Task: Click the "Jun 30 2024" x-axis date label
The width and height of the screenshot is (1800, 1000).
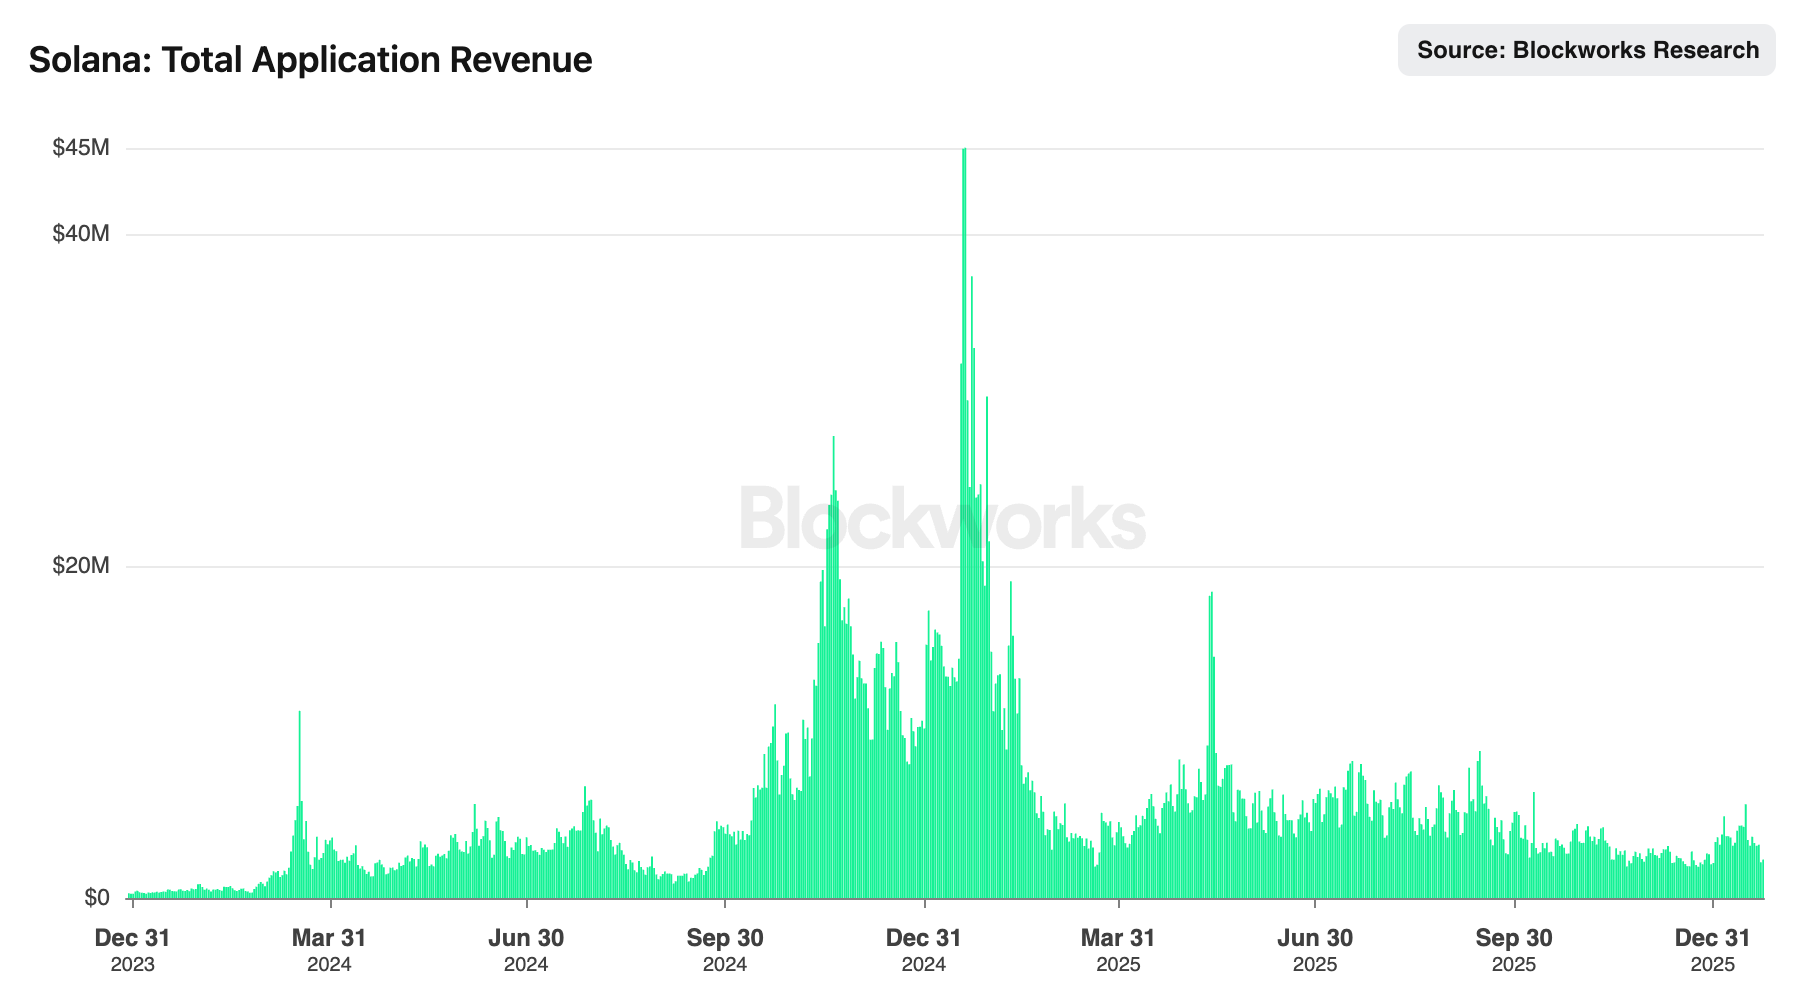Action: click(526, 950)
